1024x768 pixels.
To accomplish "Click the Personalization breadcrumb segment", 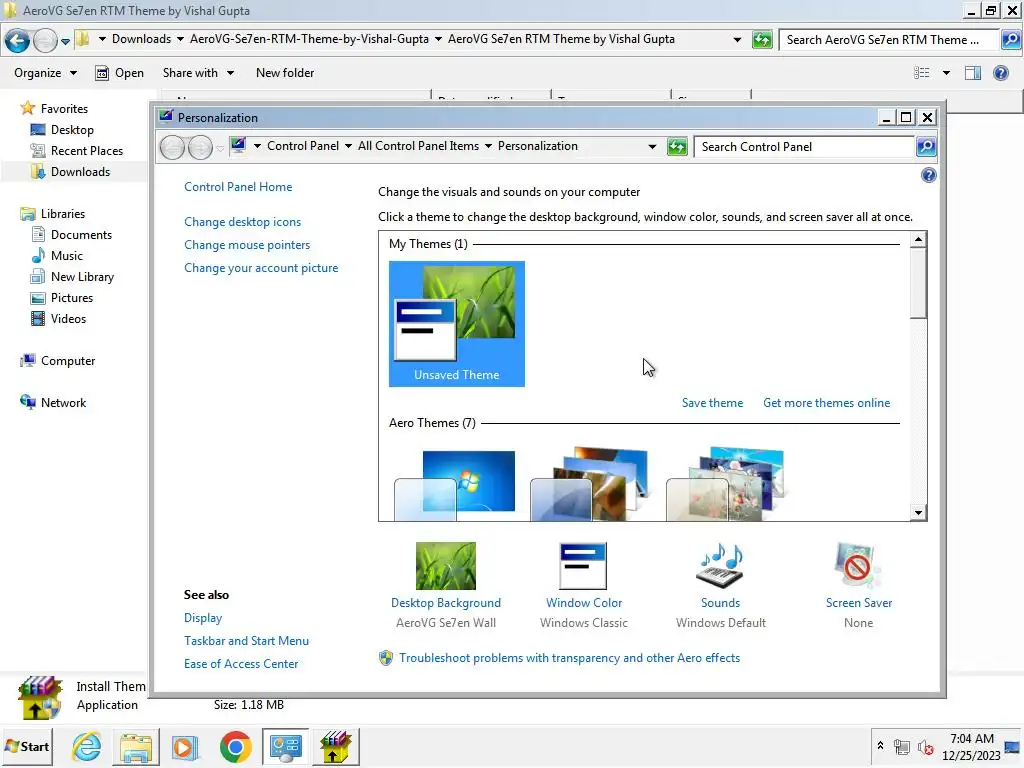I will pos(537,146).
